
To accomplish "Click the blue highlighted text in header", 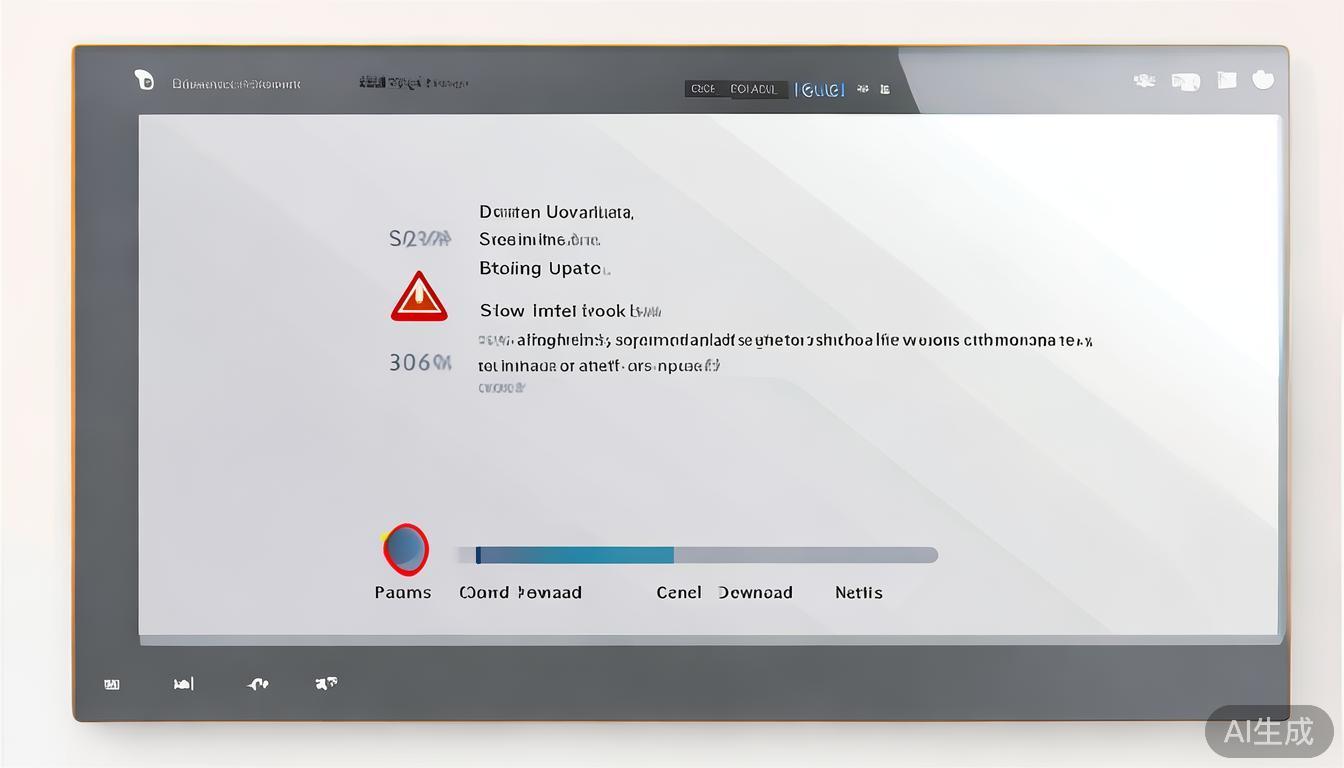I will click(x=820, y=89).
